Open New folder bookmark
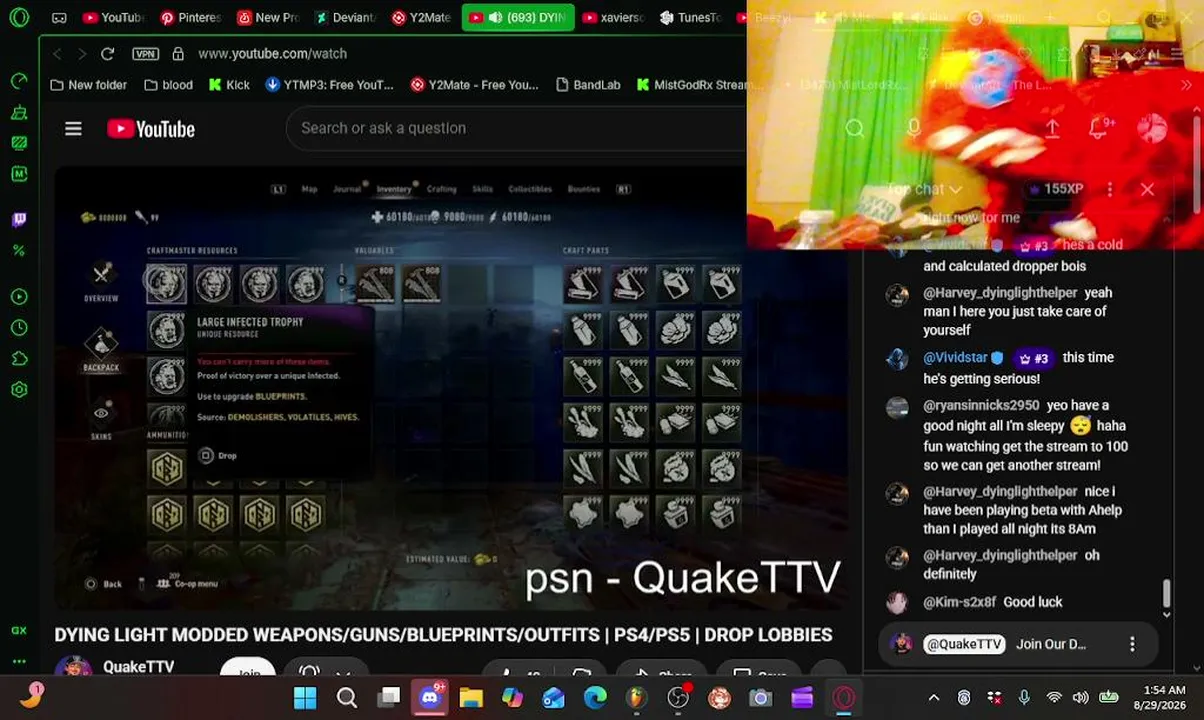1204x720 pixels. 89,85
